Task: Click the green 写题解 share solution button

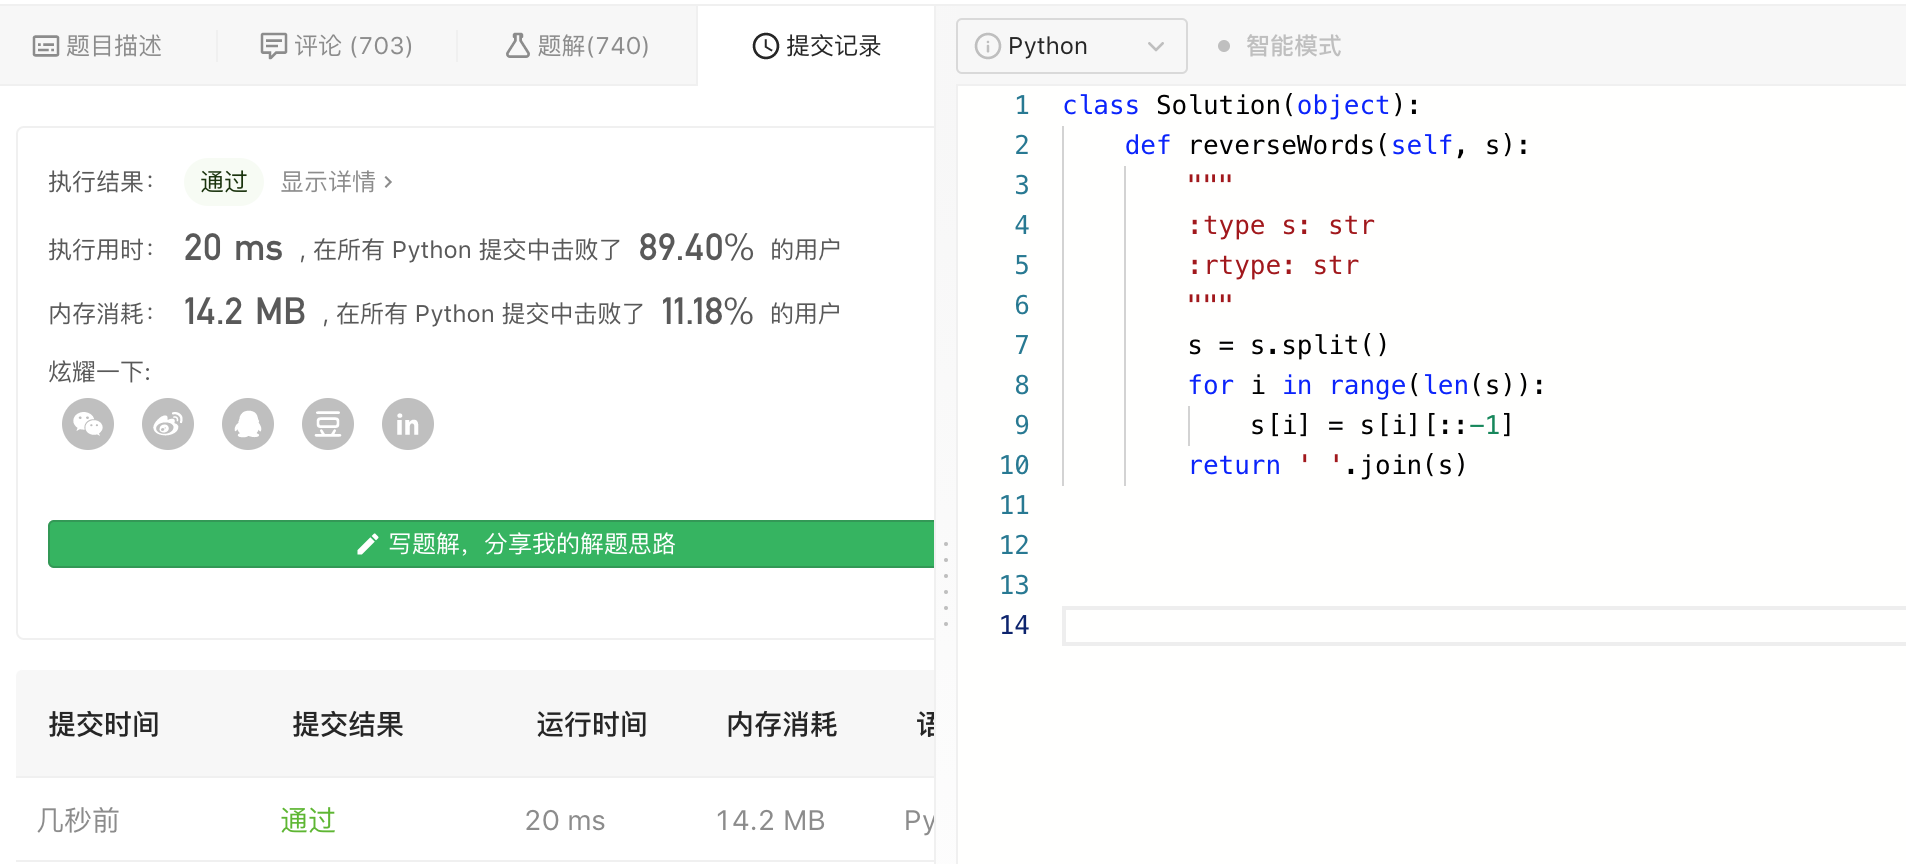Action: pos(491,544)
